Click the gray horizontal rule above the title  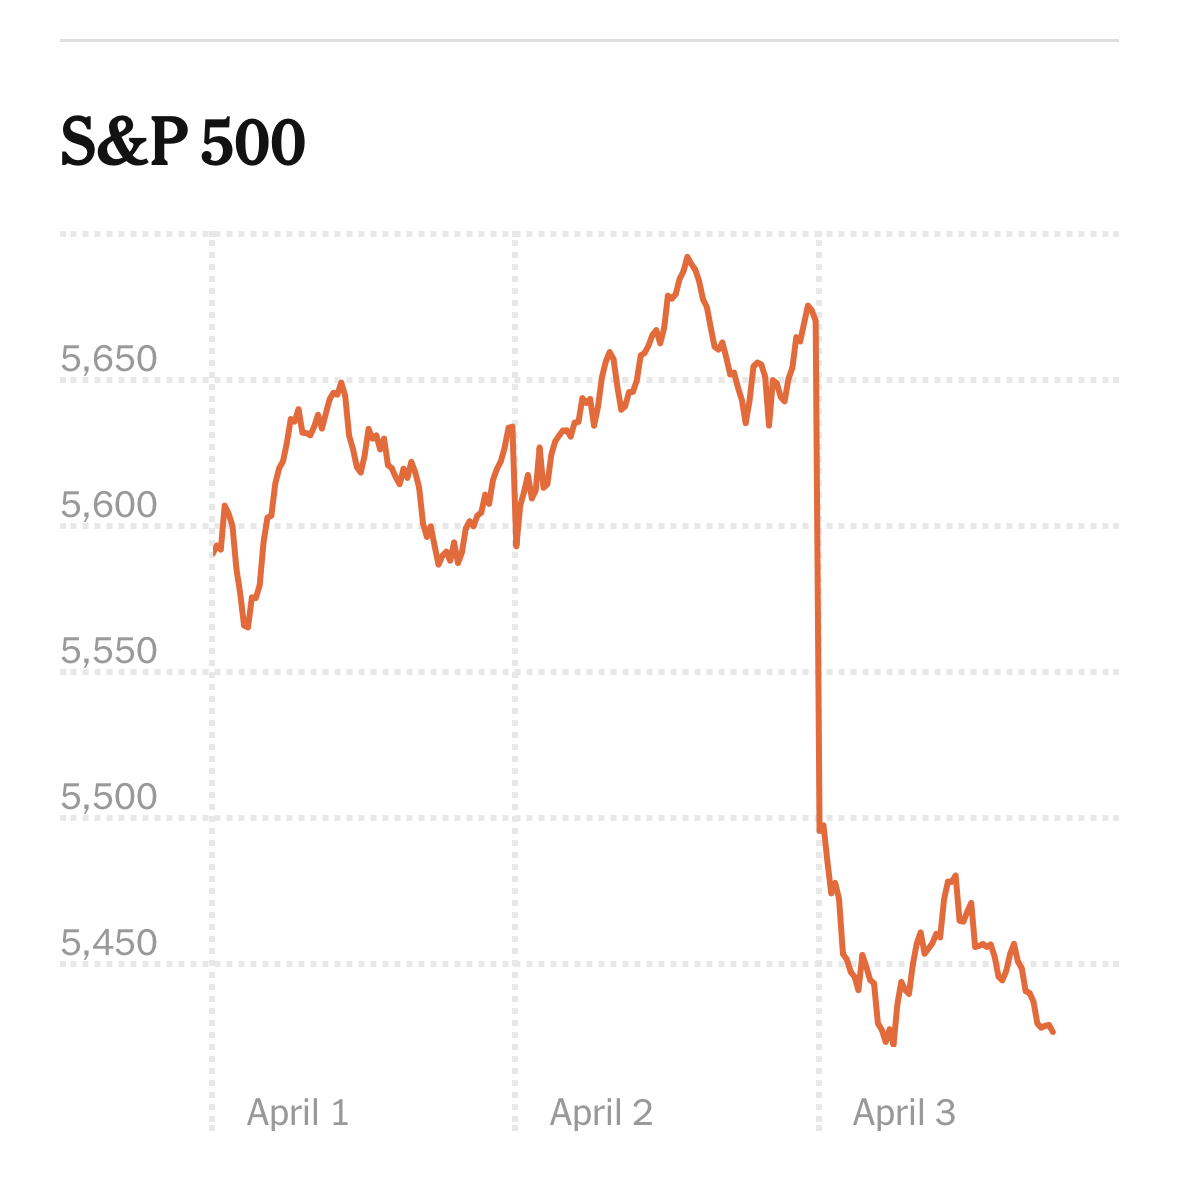pos(589,41)
